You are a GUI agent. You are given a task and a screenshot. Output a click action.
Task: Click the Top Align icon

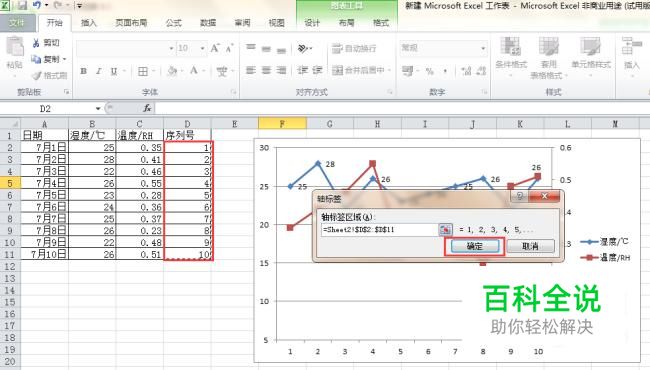pyautogui.click(x=251, y=48)
